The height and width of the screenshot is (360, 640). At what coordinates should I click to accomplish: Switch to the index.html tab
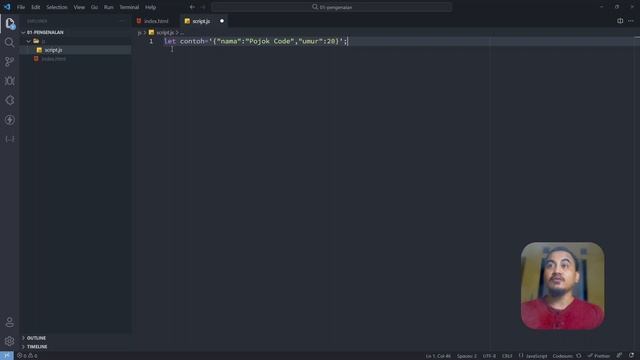coord(156,21)
